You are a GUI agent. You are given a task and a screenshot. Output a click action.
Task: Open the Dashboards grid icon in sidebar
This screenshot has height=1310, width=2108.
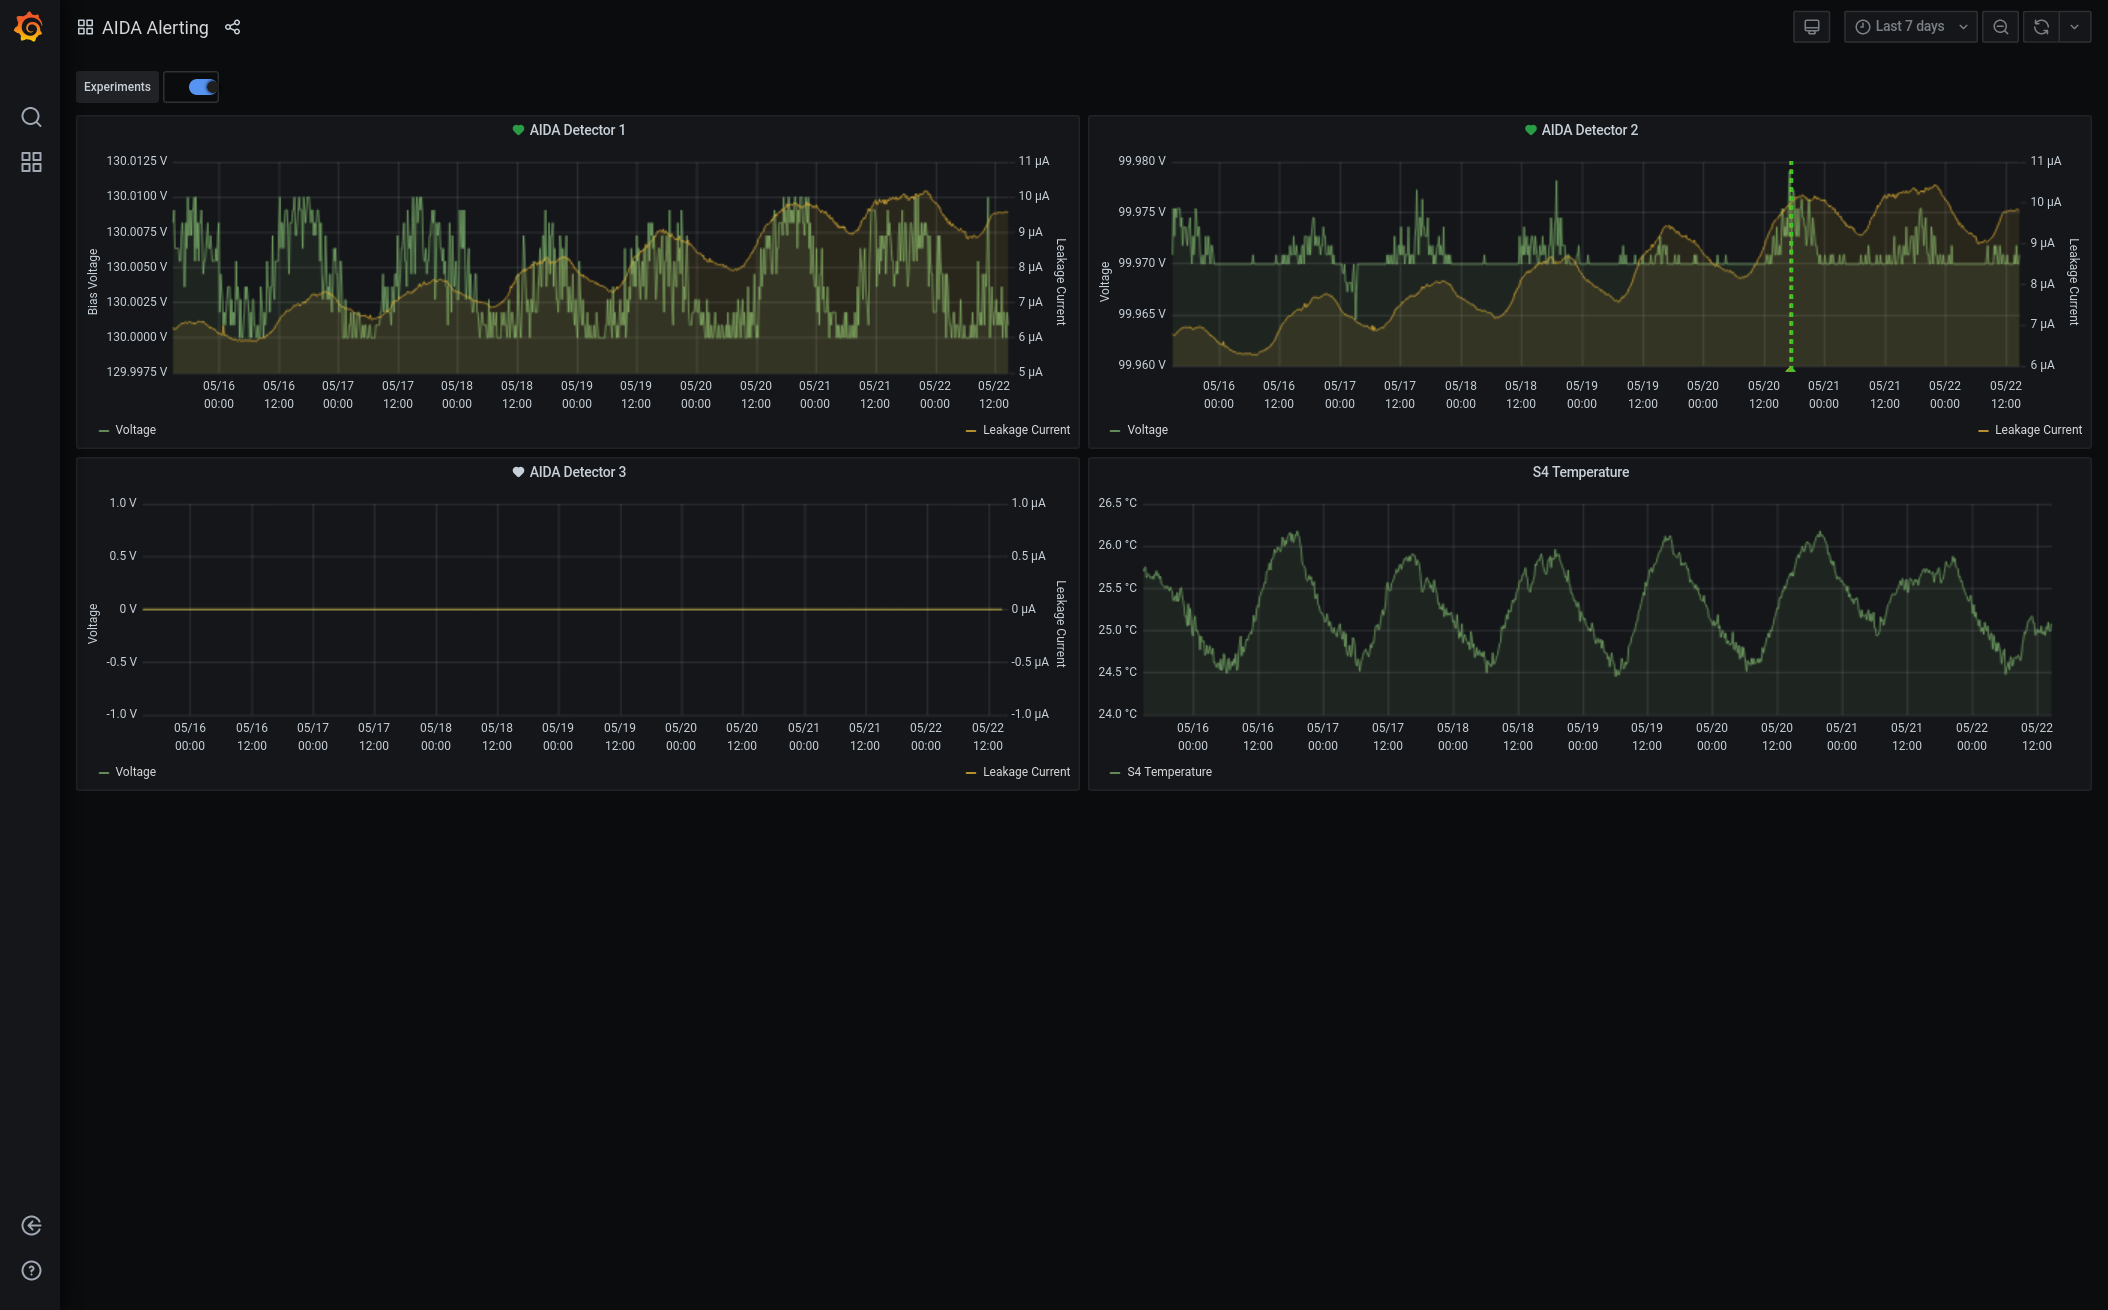pos(31,162)
